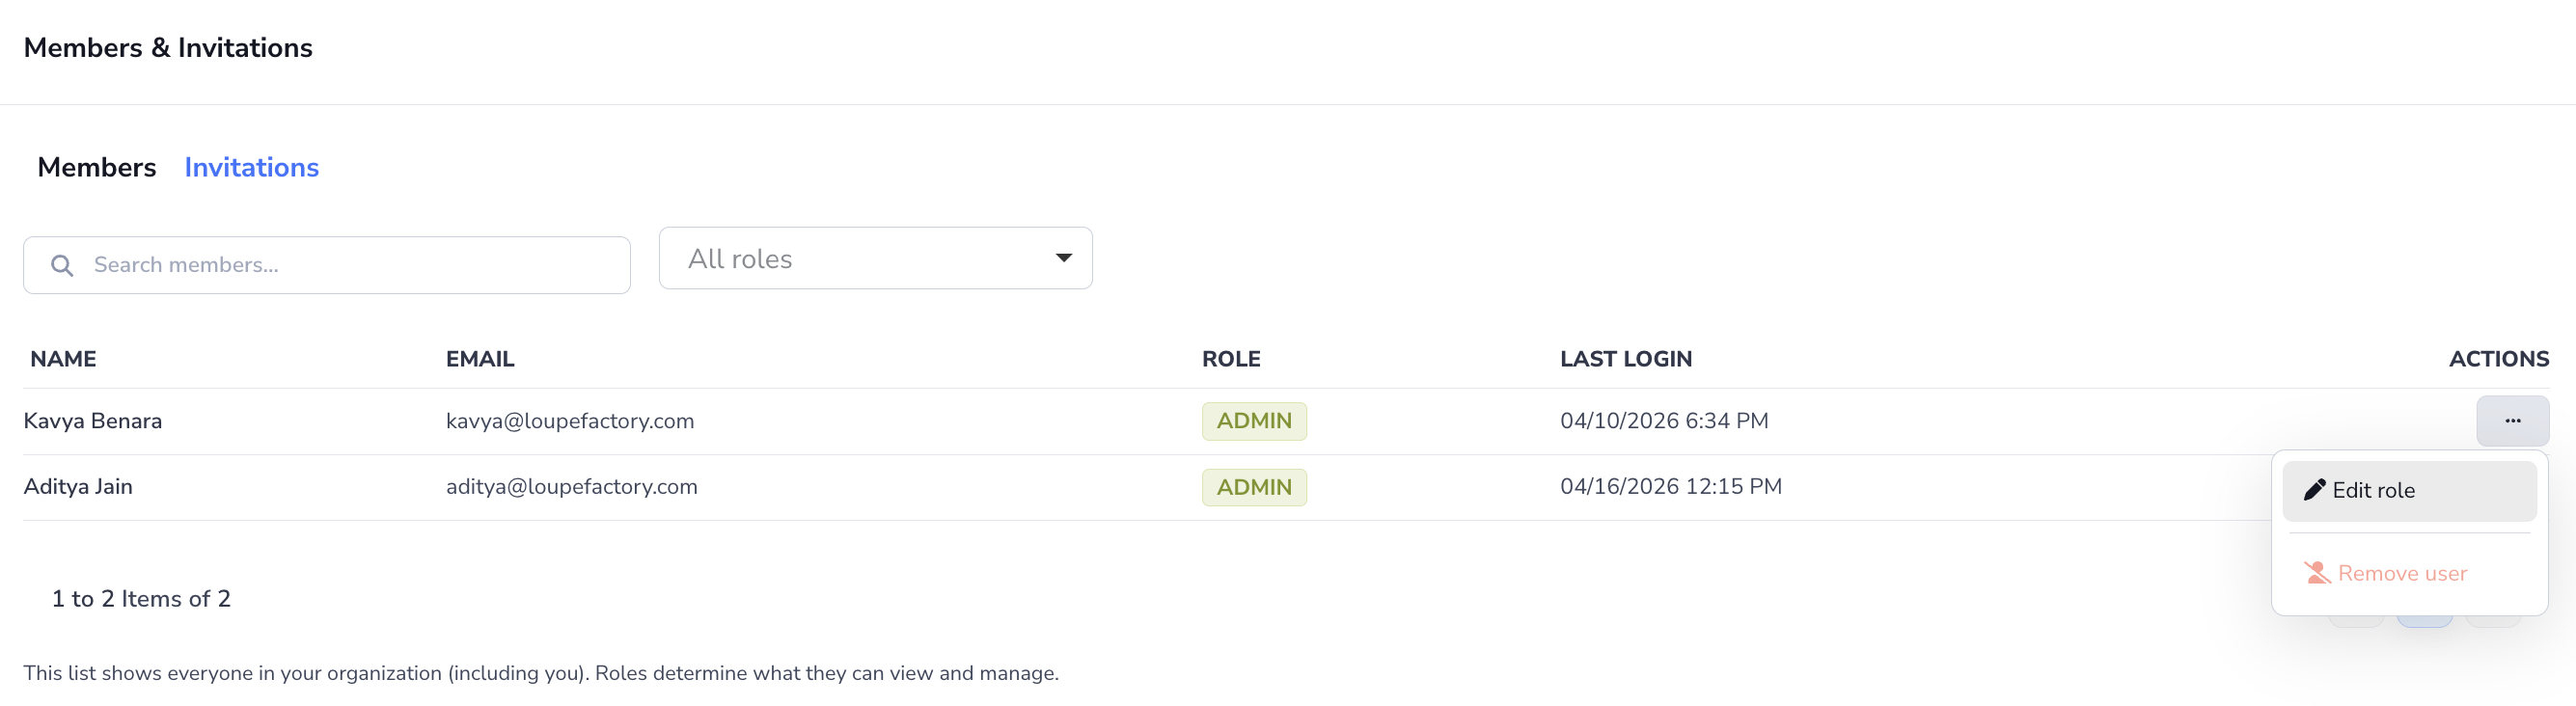This screenshot has height=706, width=2576.
Task: Click Kavya Benara's ADMIN role badge
Action: tap(1254, 421)
